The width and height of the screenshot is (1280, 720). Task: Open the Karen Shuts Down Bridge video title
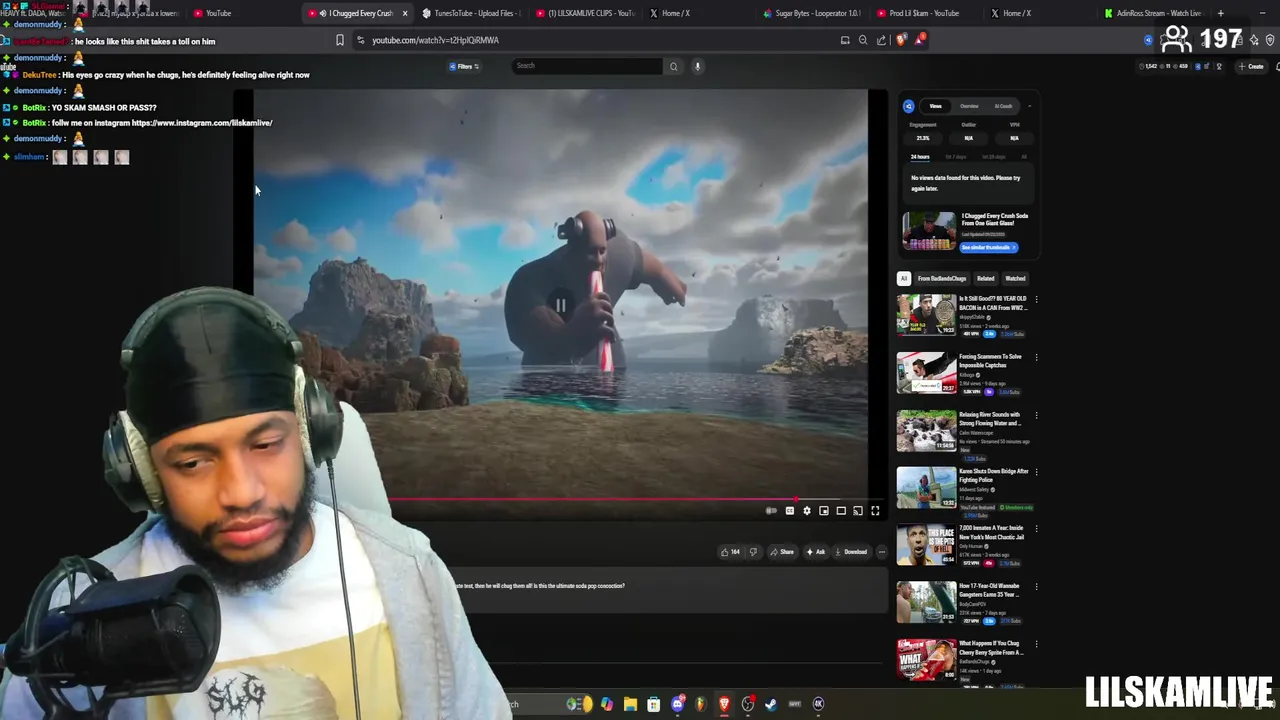click(x=994, y=475)
